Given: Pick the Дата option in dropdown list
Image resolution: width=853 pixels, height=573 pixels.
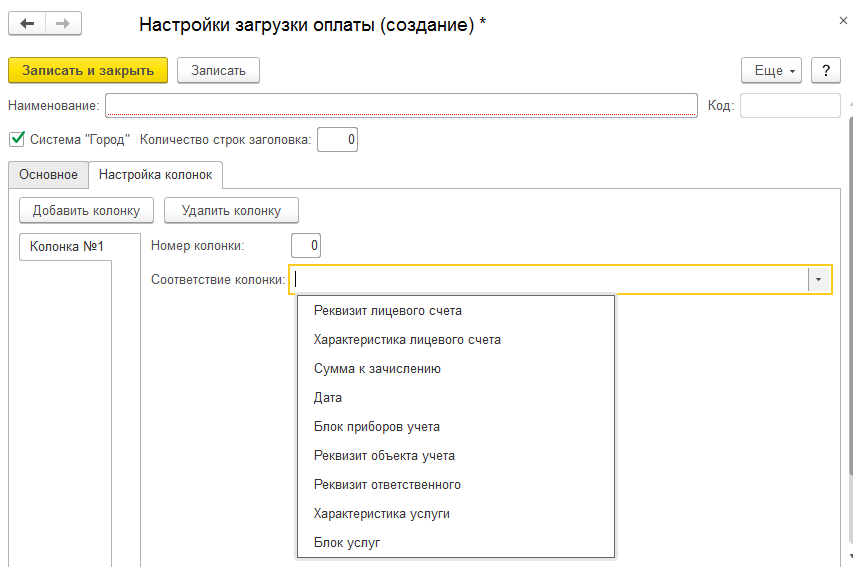Looking at the screenshot, I should (x=327, y=397).
